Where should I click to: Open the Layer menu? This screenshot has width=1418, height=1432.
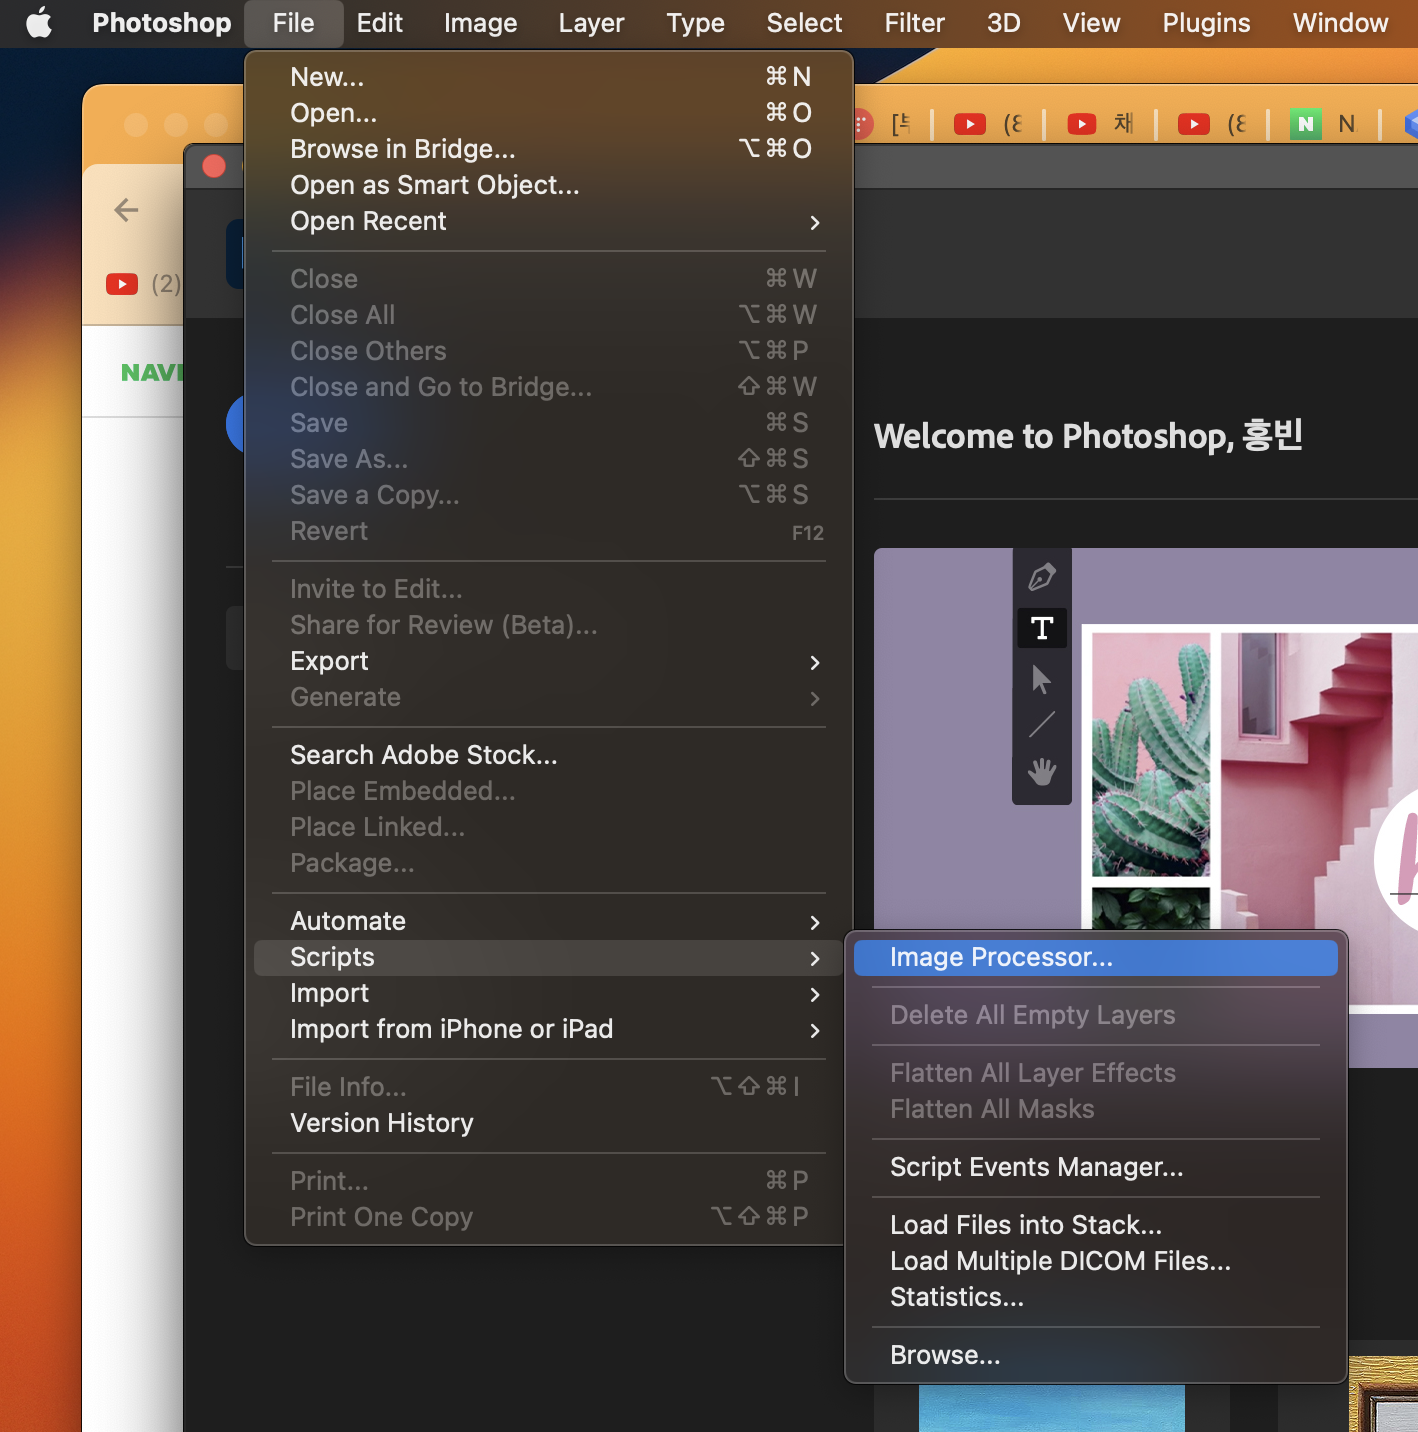pos(592,22)
